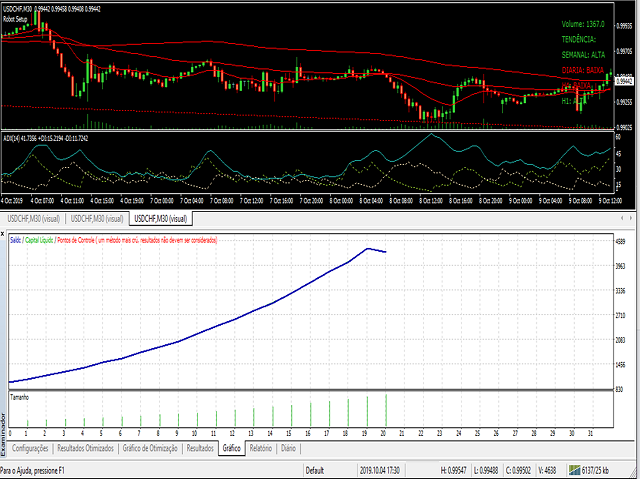Click the H: 0.99547 status value
Viewport: 640px width, 480px height.
pyautogui.click(x=453, y=471)
